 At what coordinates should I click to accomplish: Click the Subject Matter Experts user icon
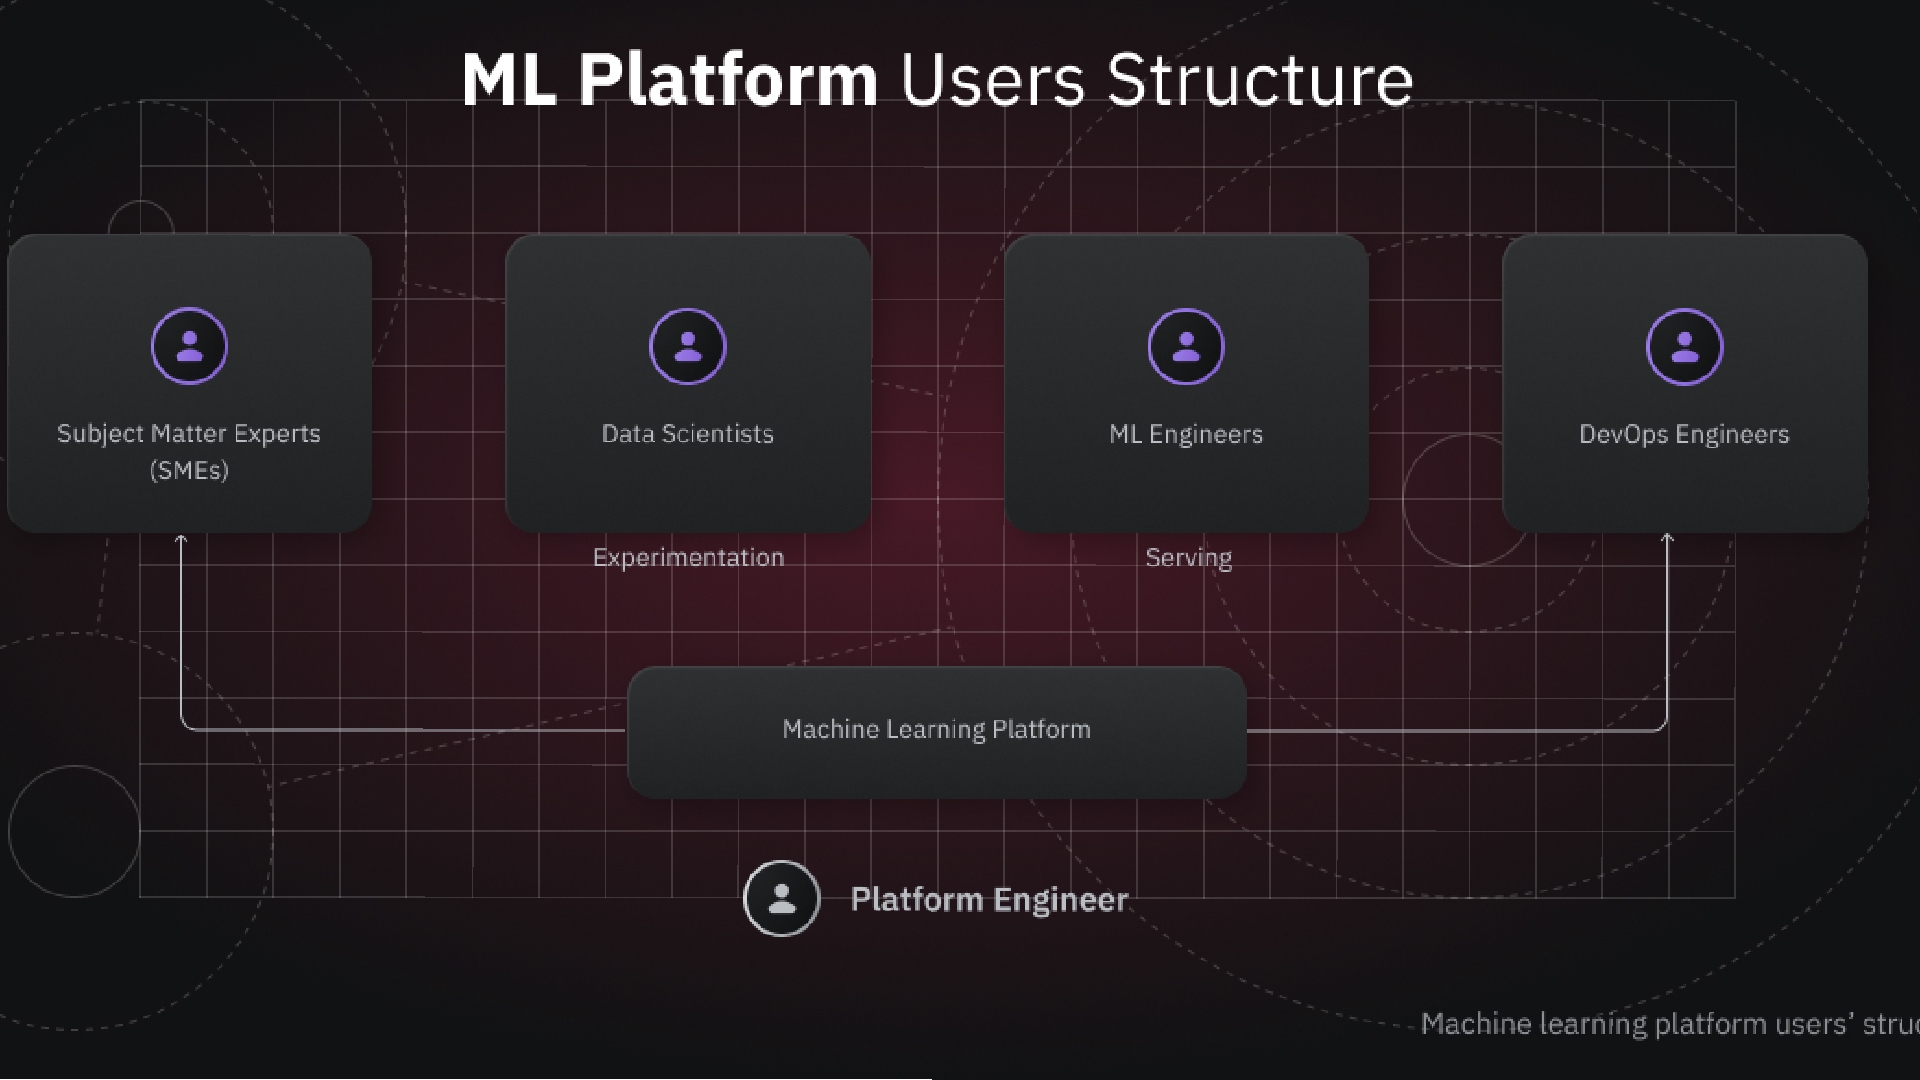tap(189, 346)
